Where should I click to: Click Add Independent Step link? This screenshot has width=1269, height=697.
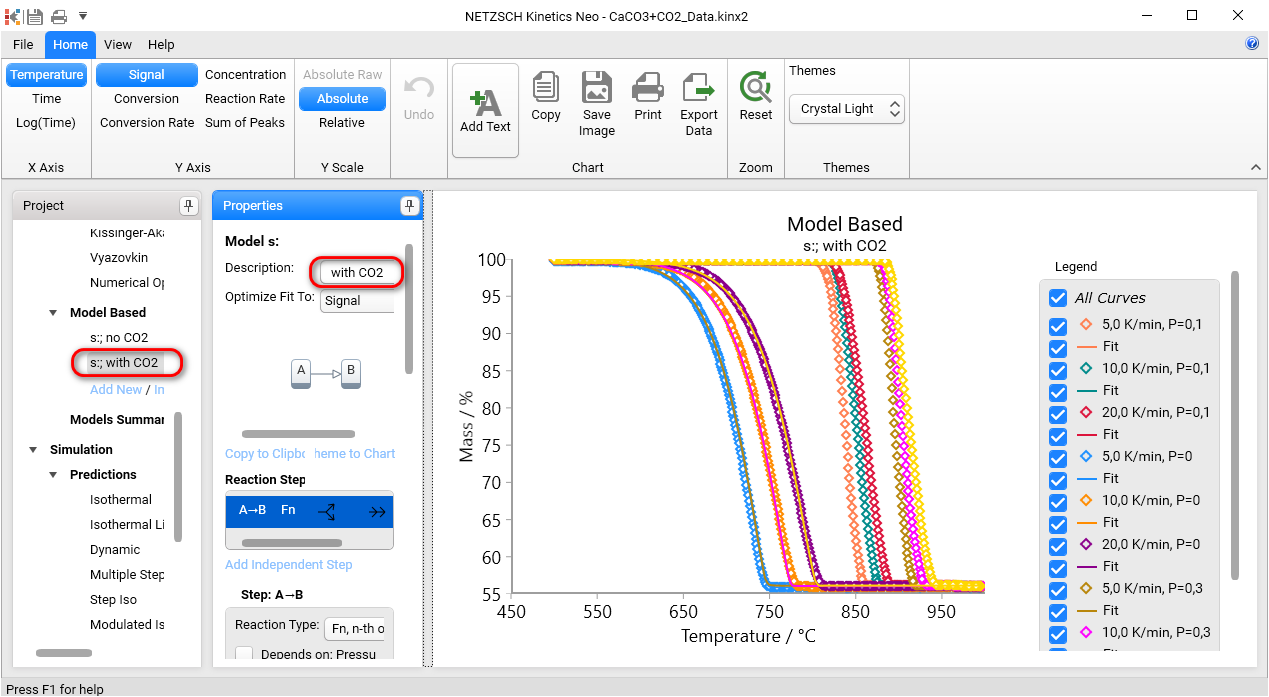(288, 564)
